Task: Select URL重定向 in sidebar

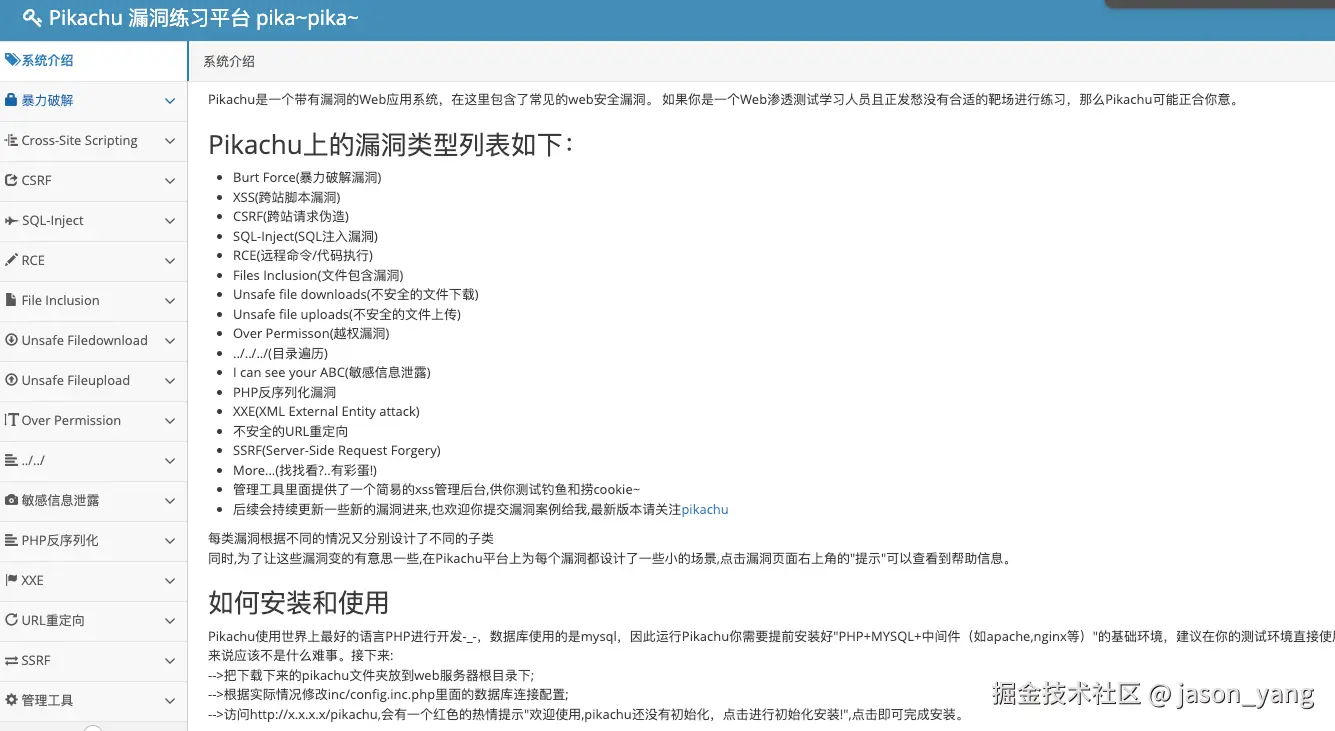Action: pyautogui.click(x=93, y=620)
